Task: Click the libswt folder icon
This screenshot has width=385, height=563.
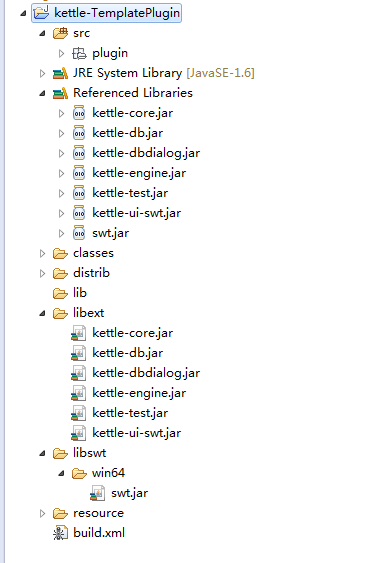Action: (x=60, y=453)
